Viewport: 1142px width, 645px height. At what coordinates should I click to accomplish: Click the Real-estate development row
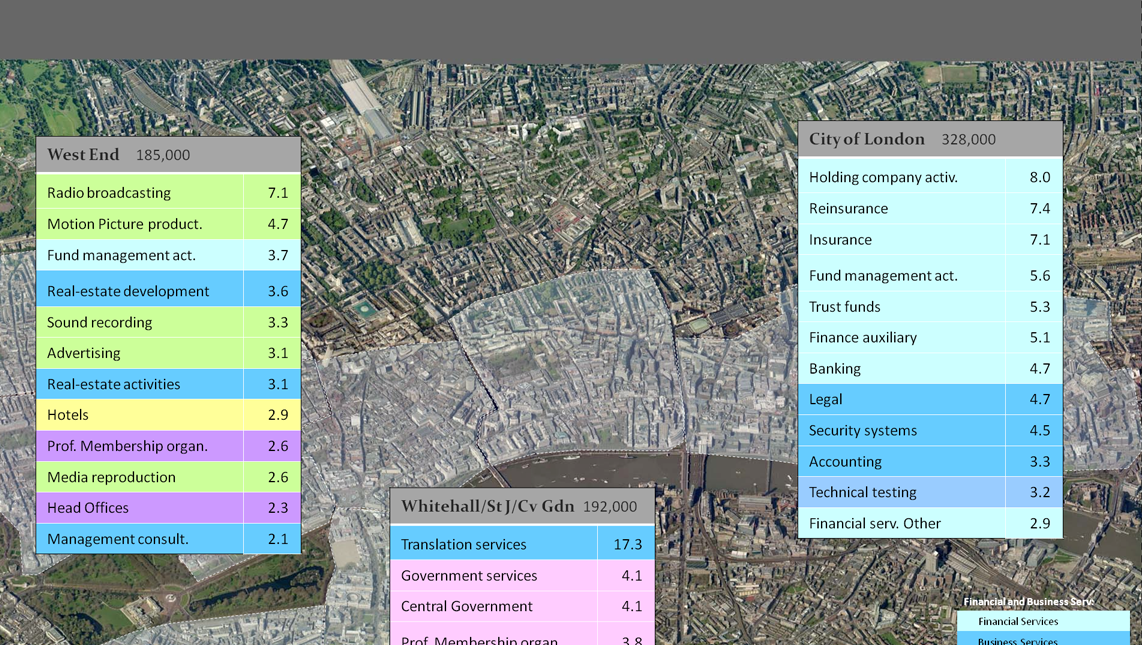tap(140, 289)
